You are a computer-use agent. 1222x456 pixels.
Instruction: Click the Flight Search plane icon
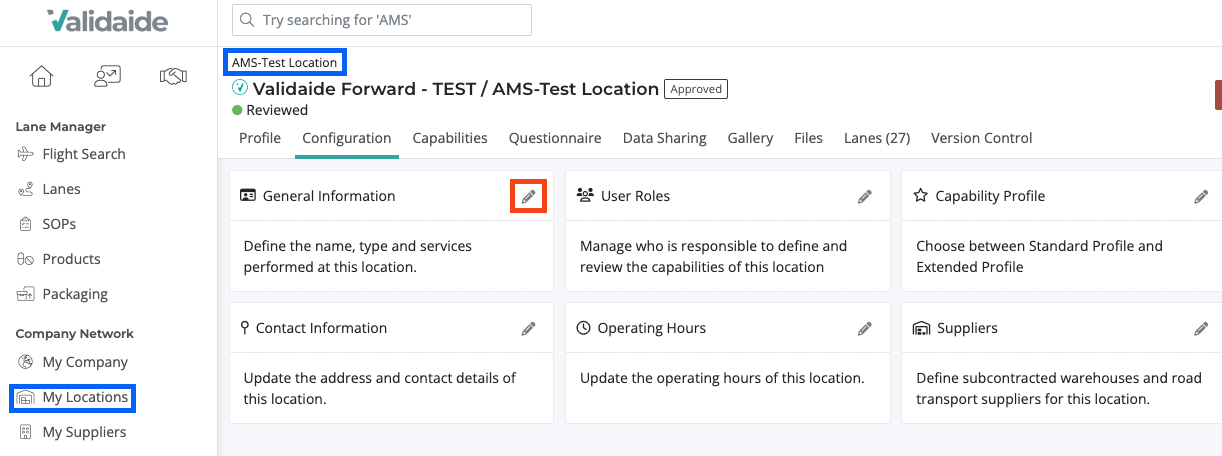pos(26,154)
